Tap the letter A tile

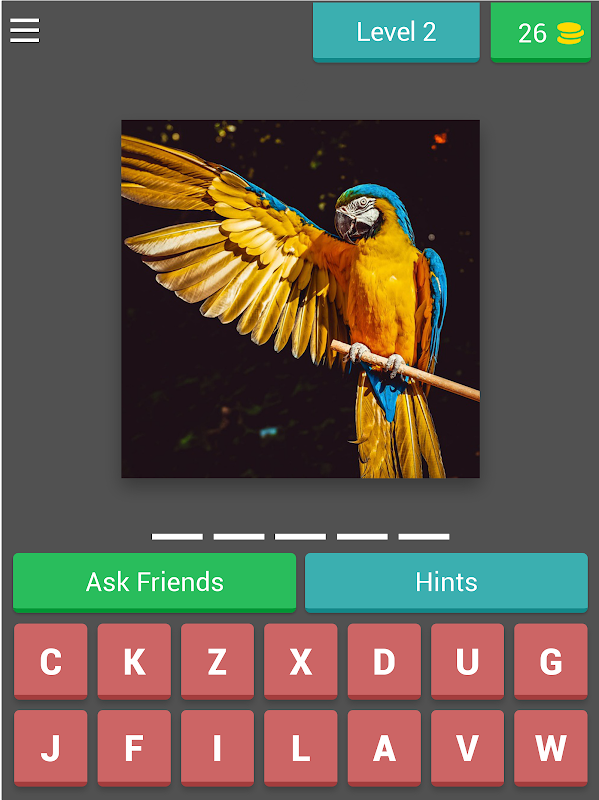pos(384,748)
